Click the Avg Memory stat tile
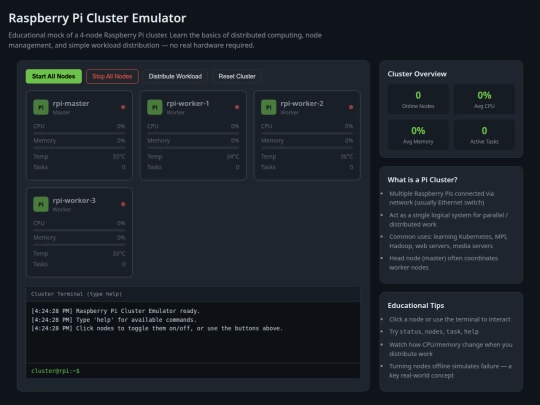 point(418,135)
